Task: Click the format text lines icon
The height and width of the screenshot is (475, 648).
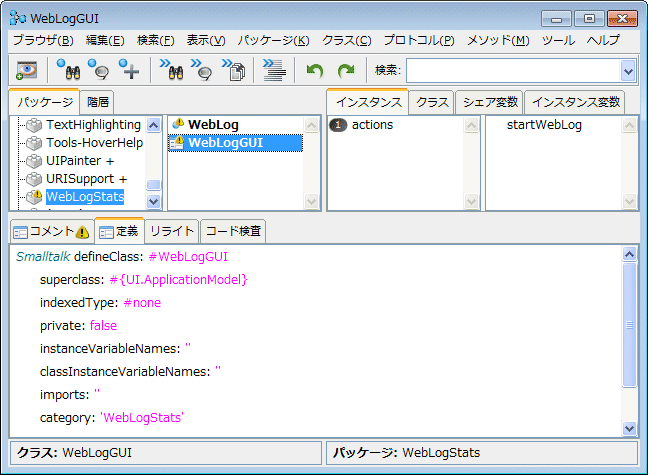Action: pos(271,70)
